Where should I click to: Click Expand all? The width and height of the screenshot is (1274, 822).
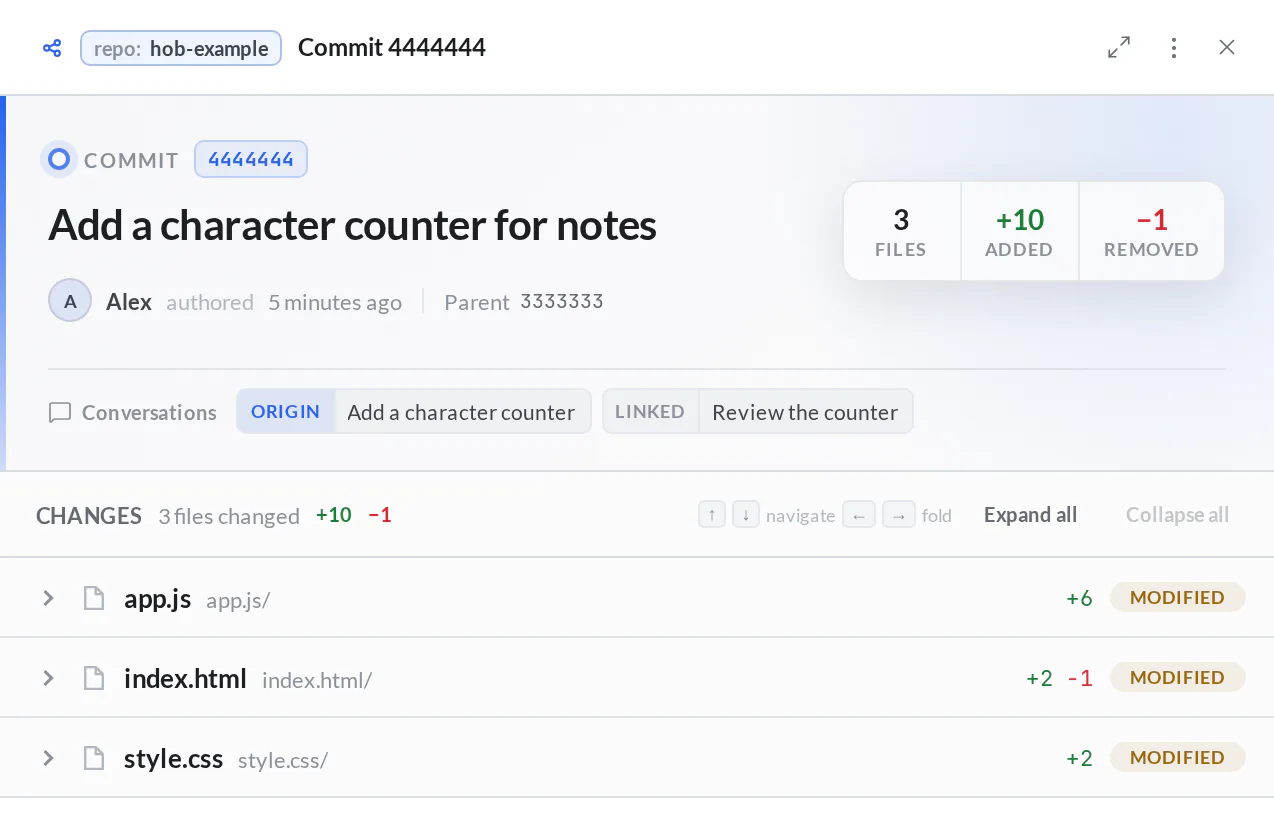click(1031, 515)
